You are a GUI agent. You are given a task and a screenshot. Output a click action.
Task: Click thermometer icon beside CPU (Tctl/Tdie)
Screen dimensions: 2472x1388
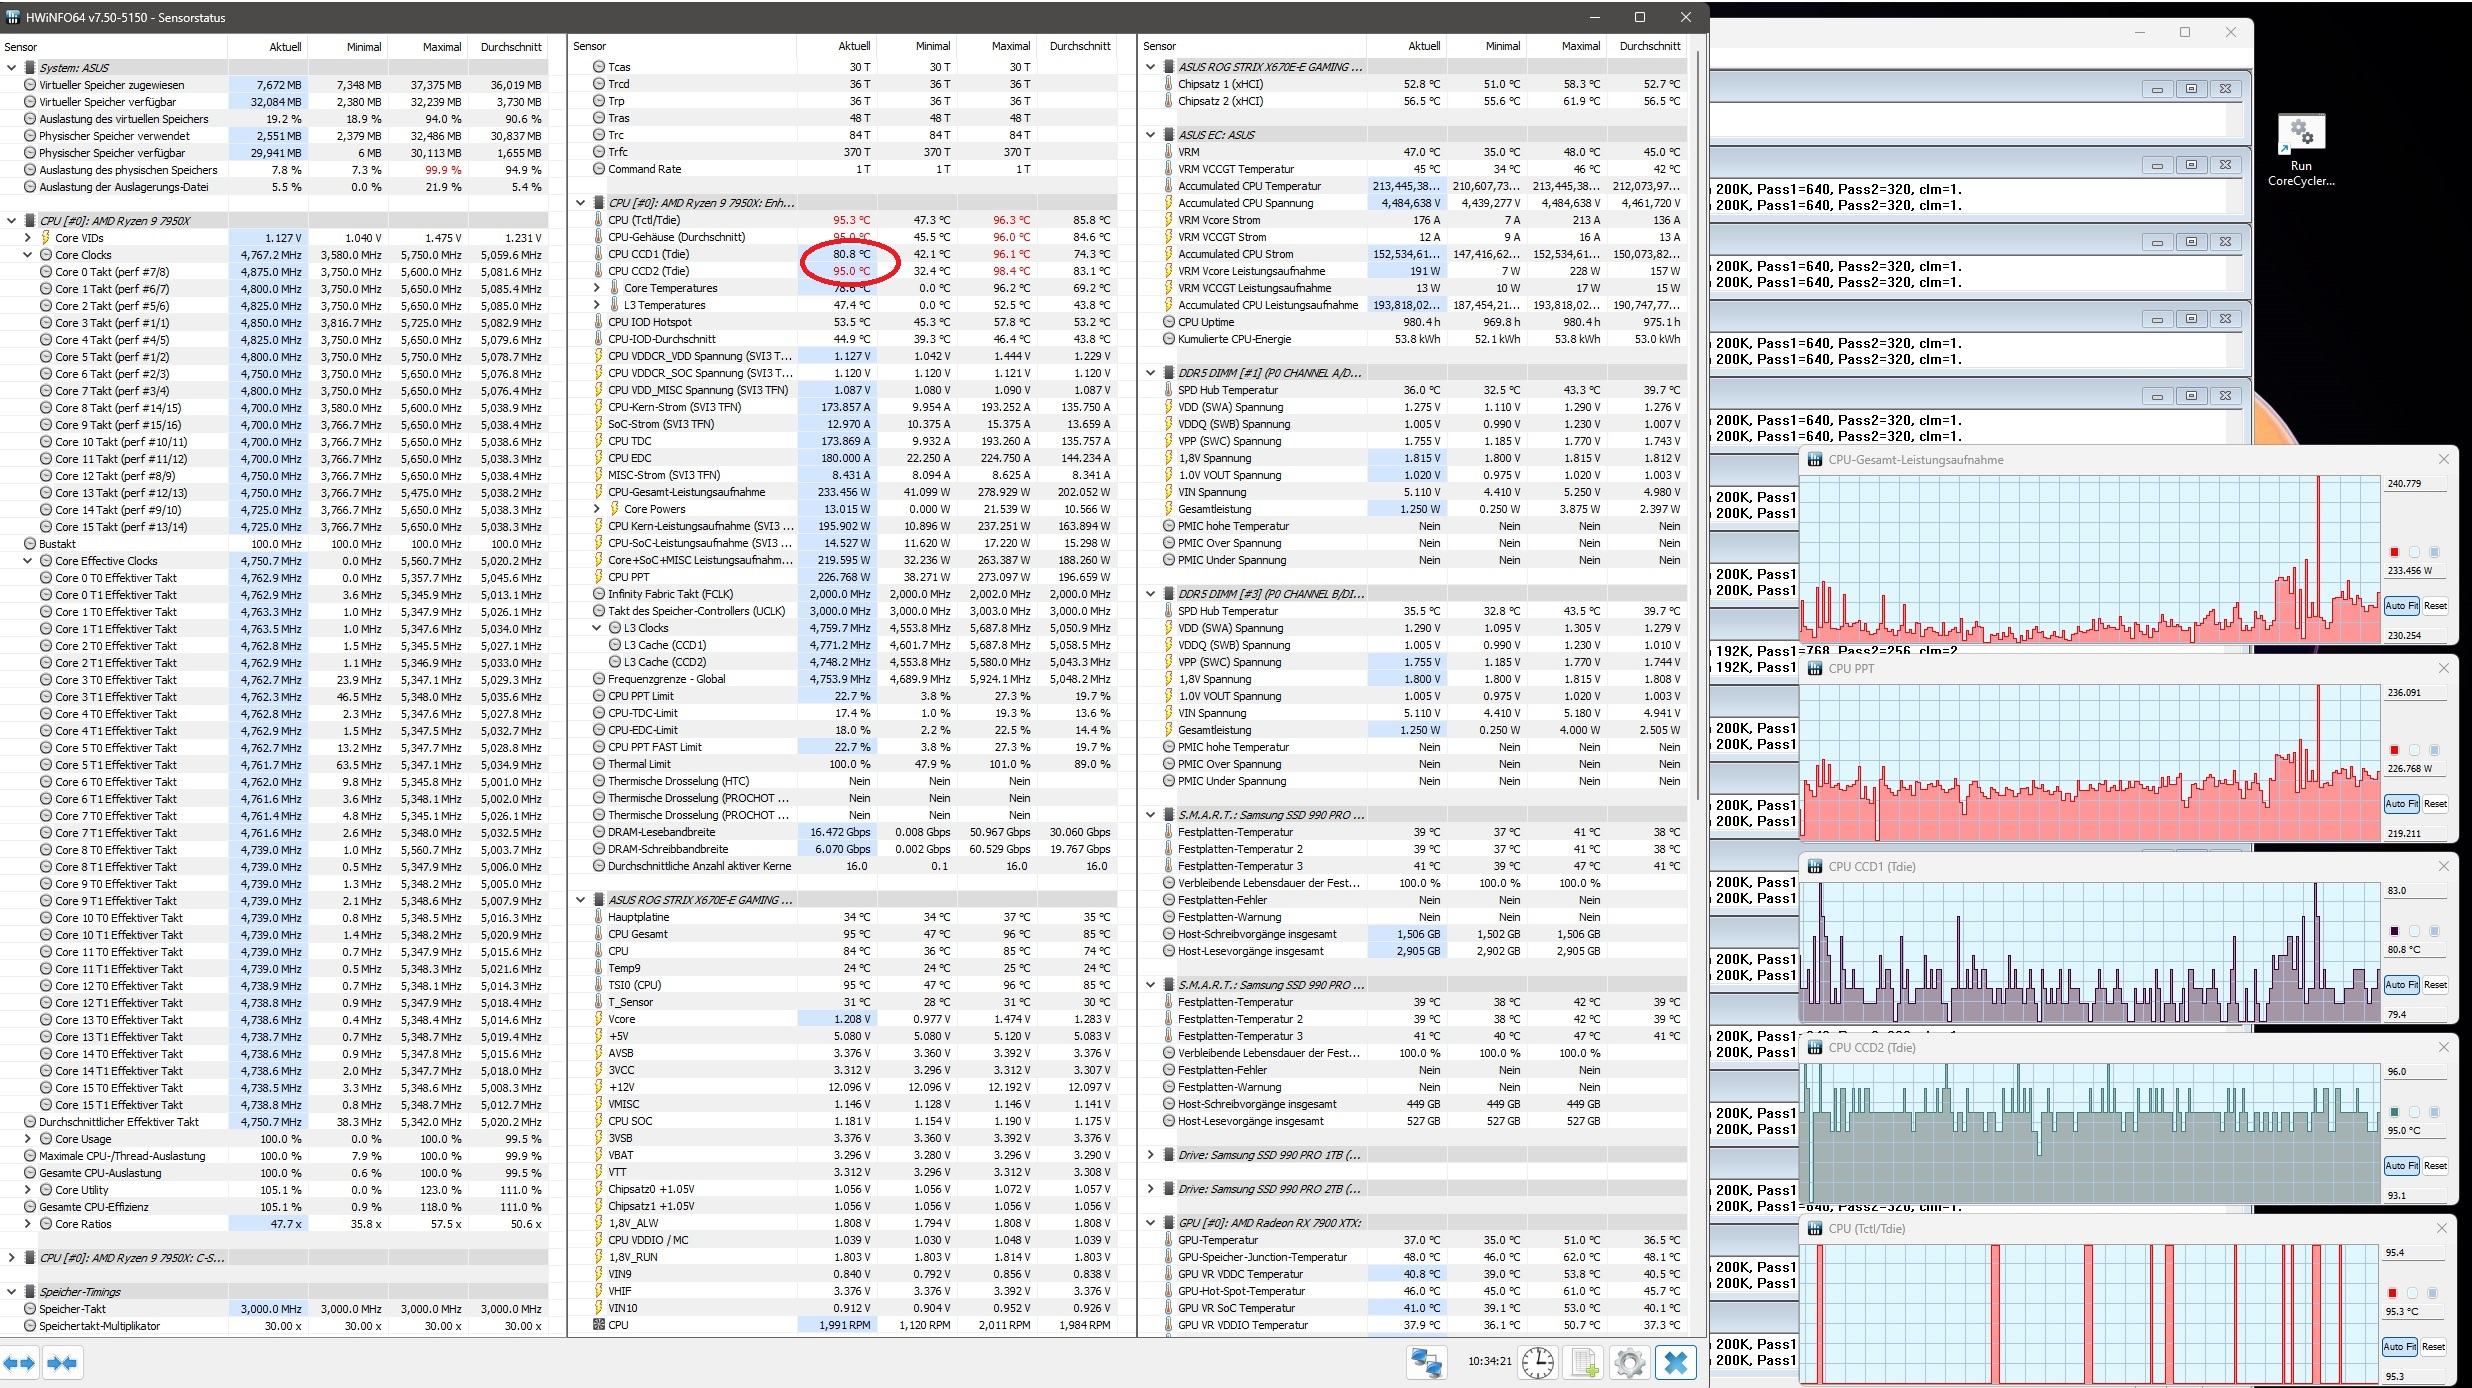(599, 220)
